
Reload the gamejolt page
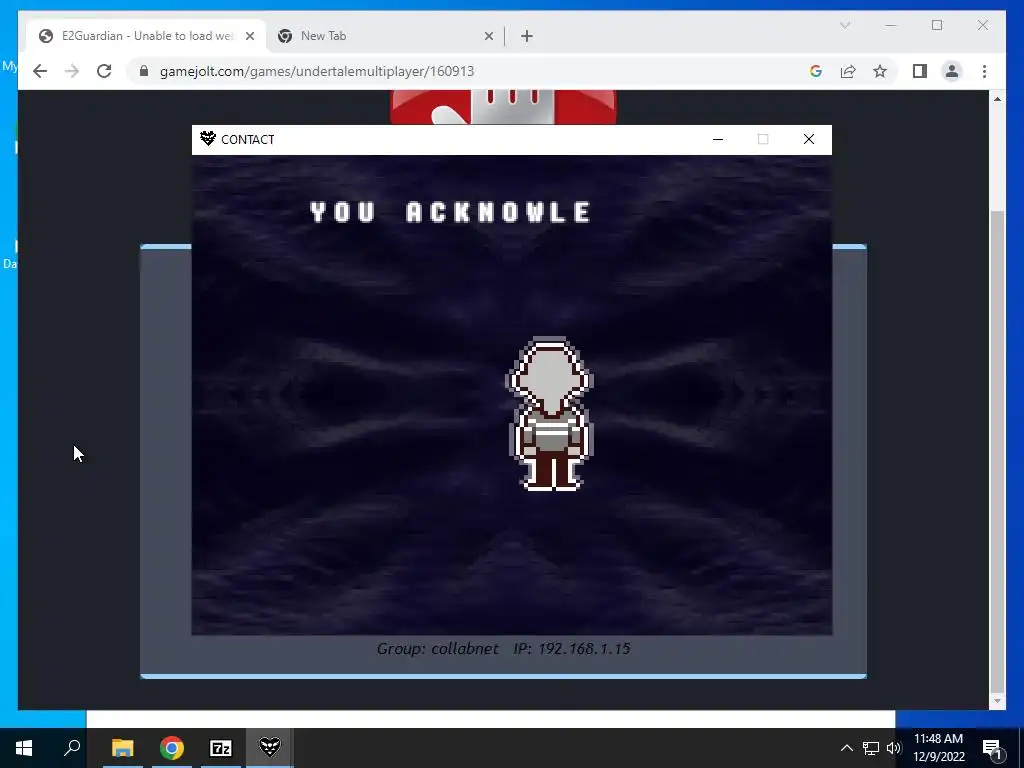104,71
